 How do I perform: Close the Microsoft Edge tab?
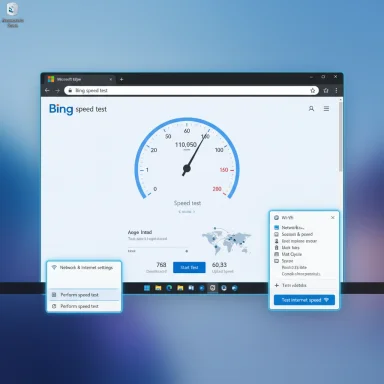point(111,79)
